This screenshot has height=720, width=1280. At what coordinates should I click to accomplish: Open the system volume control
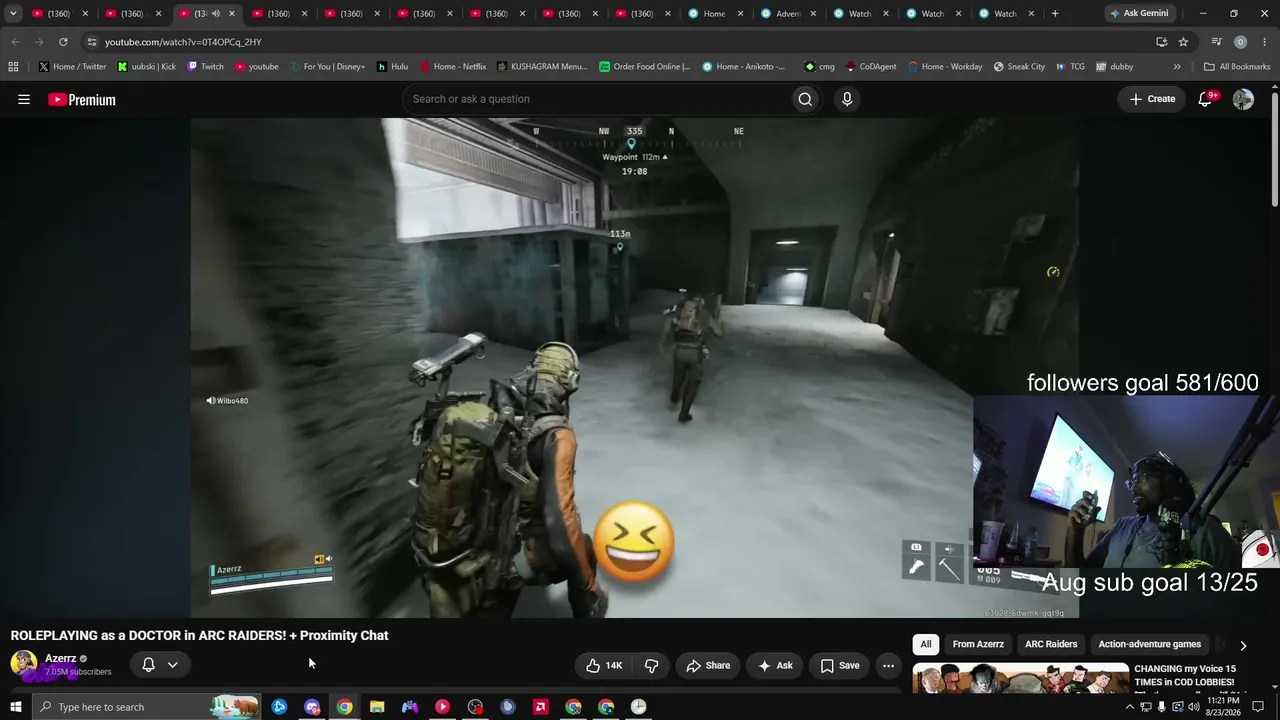click(1193, 707)
